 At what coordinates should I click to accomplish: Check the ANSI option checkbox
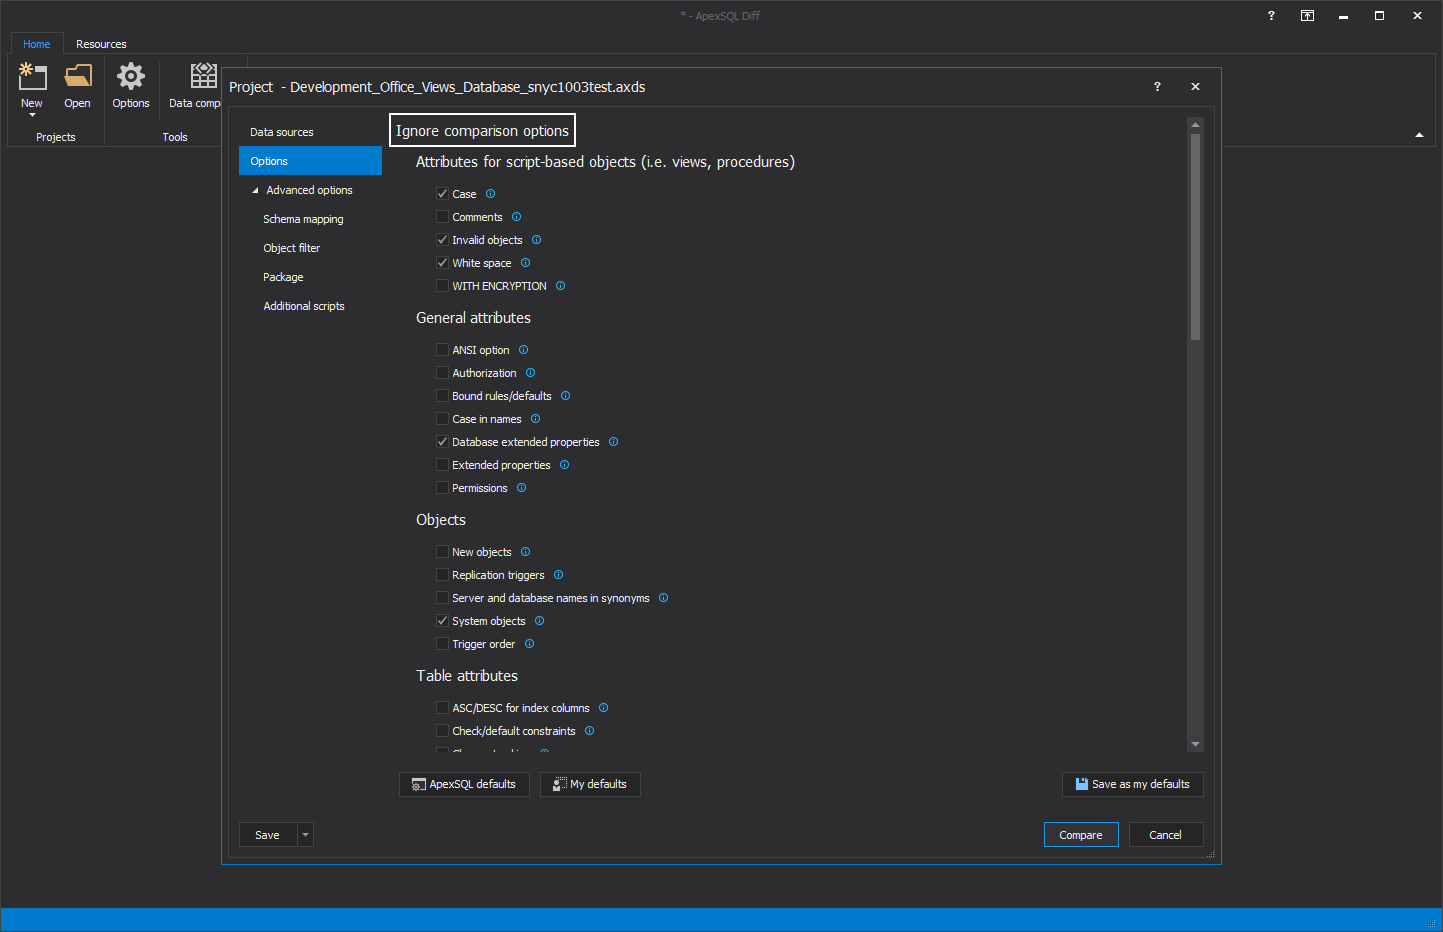coord(442,350)
